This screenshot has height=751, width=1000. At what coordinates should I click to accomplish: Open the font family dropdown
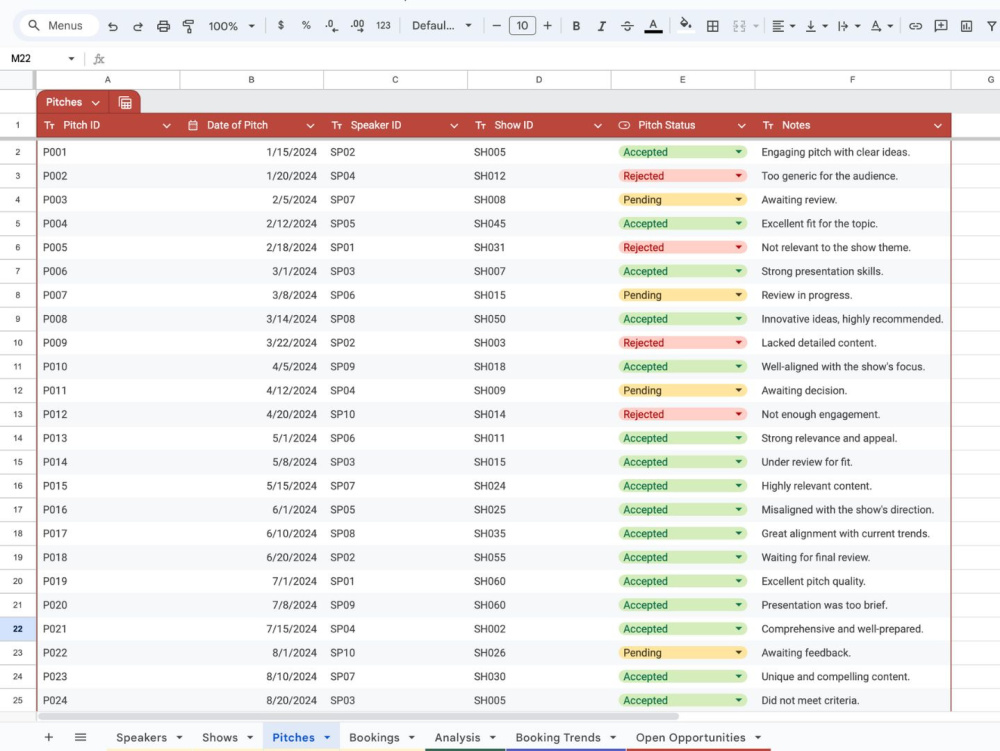click(x=441, y=26)
